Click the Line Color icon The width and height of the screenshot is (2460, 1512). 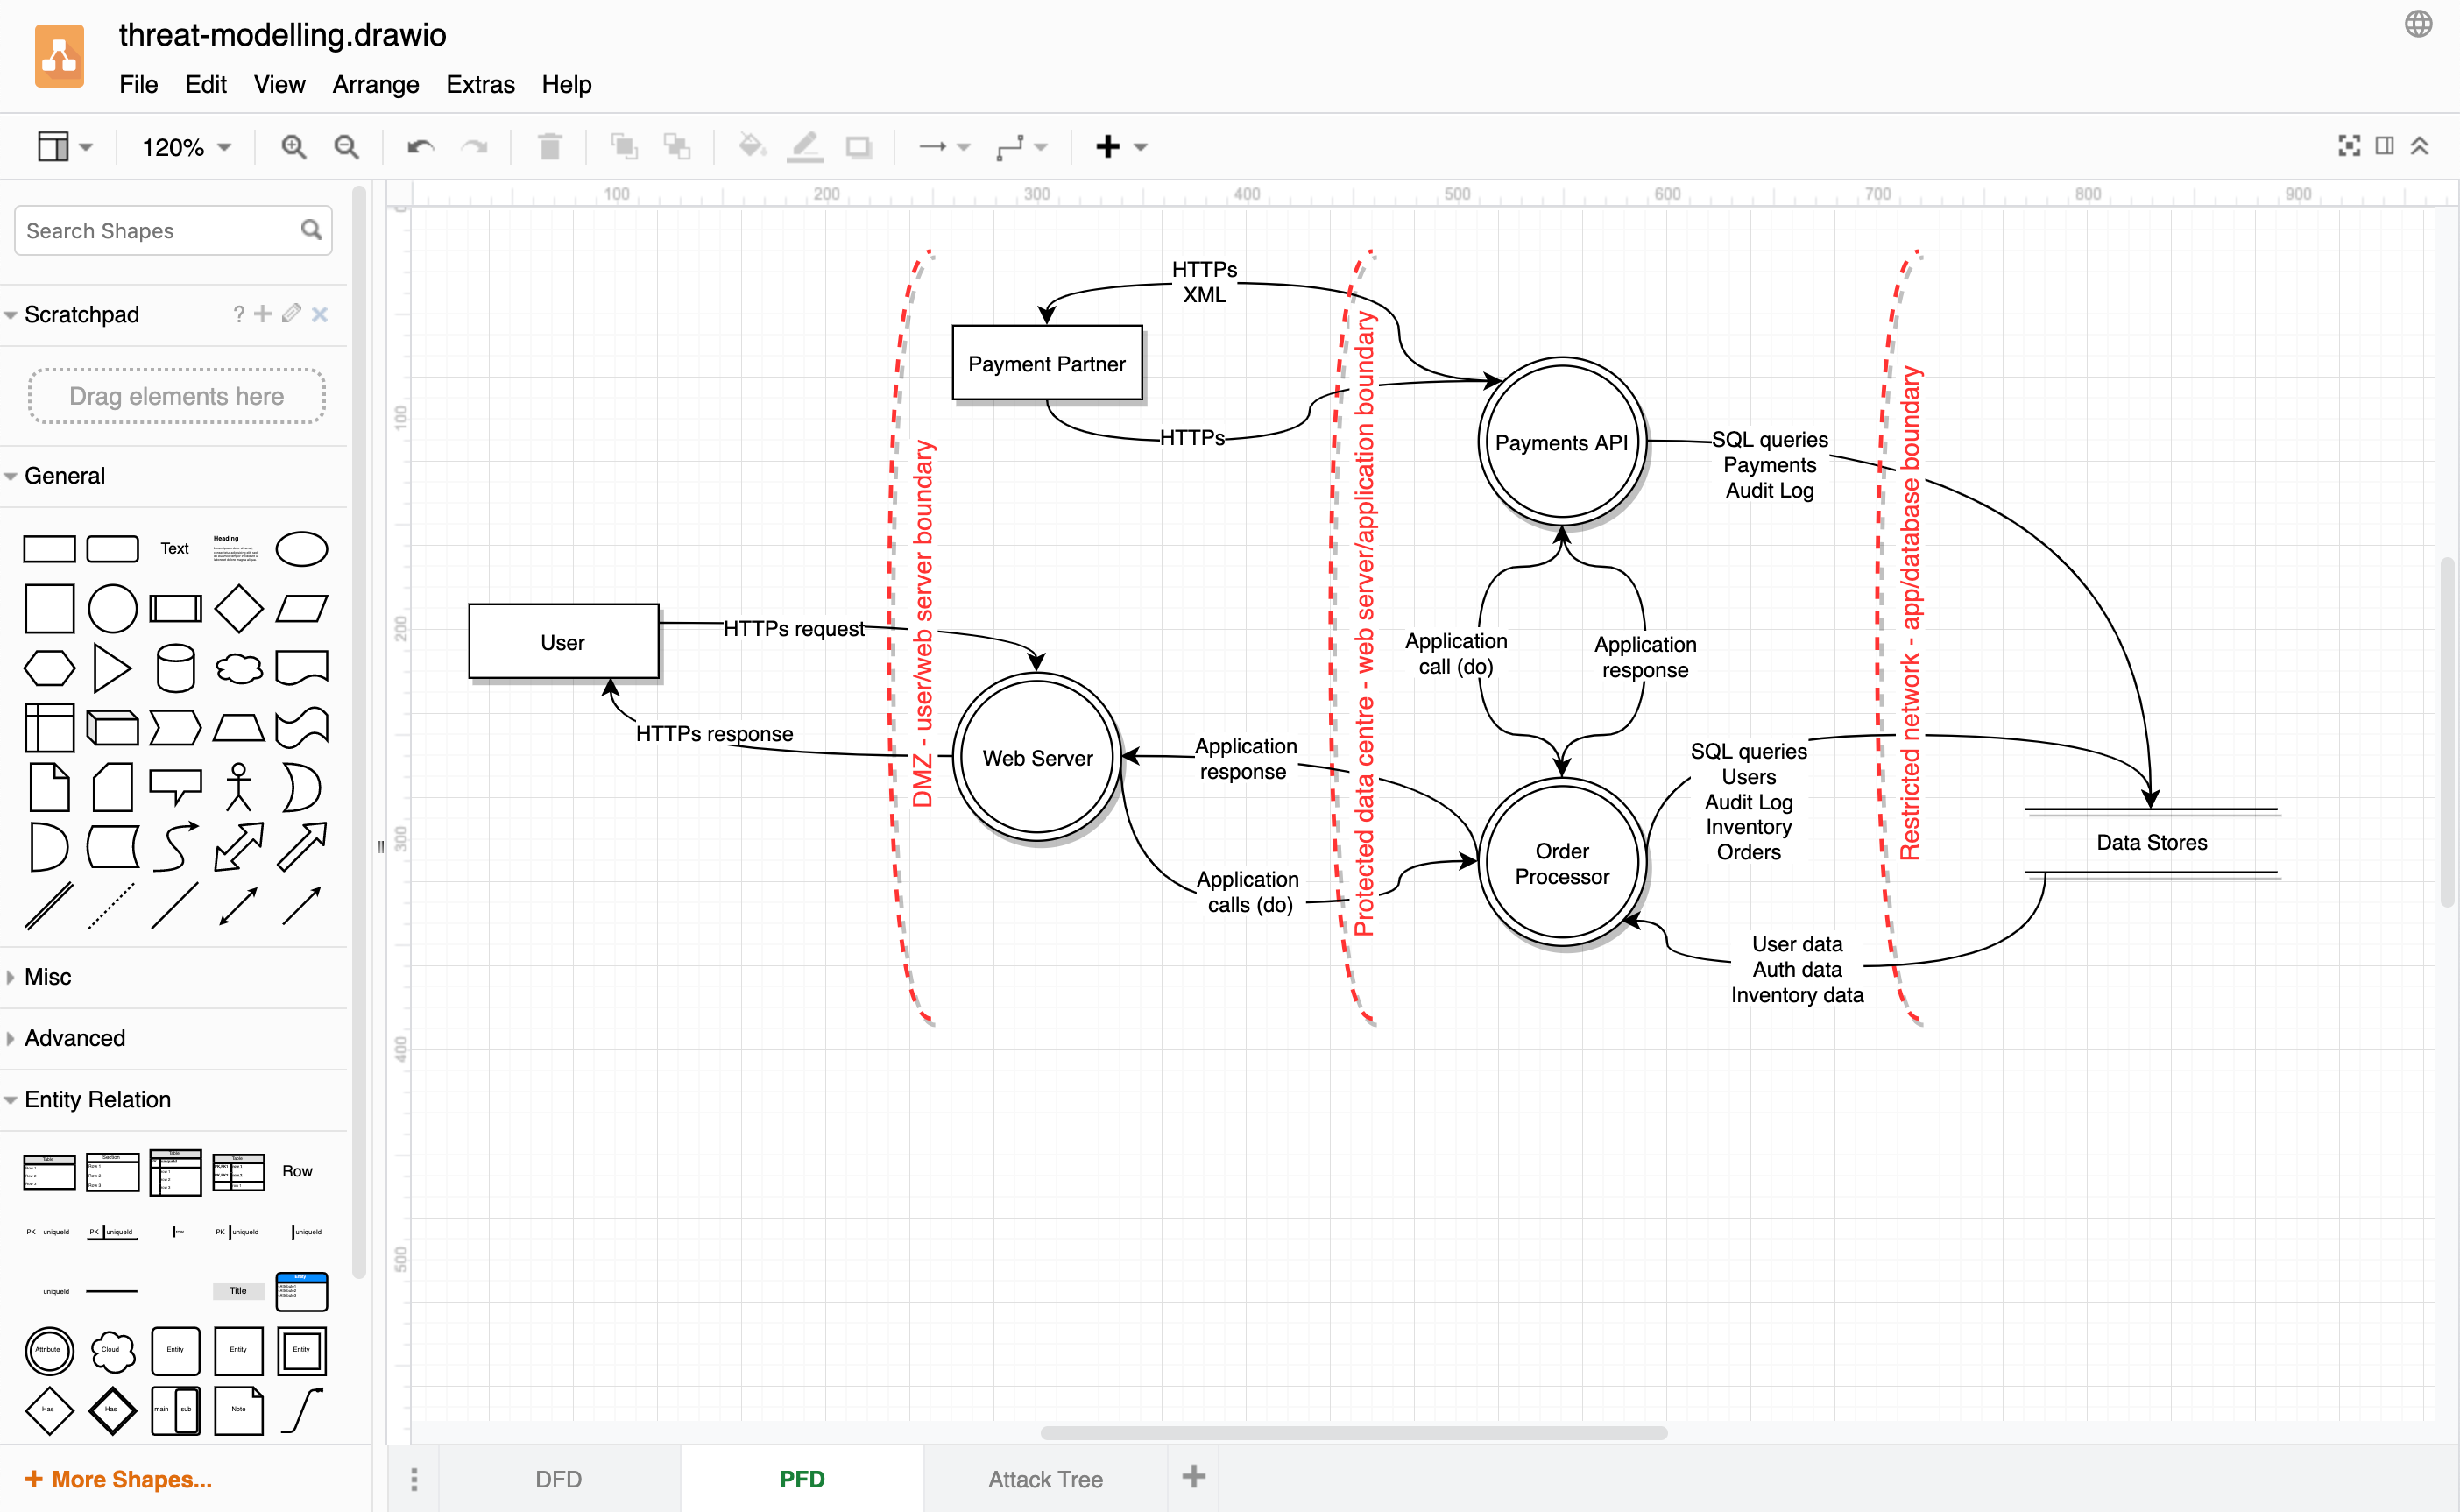pos(804,146)
